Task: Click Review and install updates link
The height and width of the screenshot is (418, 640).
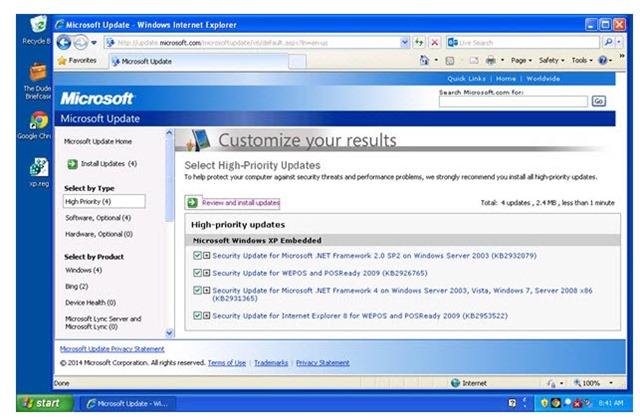Action: point(241,202)
